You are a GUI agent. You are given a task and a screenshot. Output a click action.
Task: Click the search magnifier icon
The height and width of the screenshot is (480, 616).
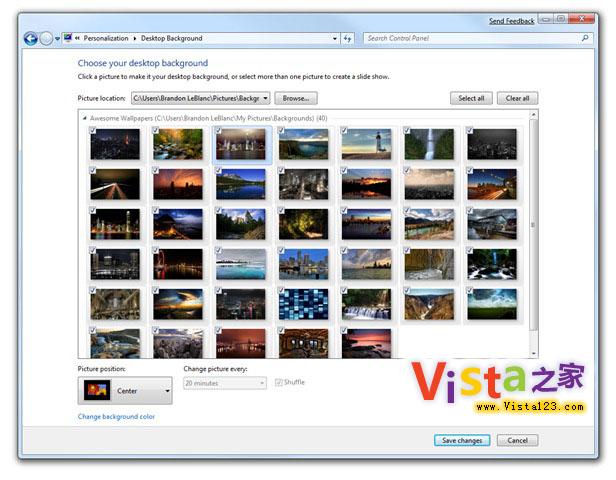click(x=585, y=39)
